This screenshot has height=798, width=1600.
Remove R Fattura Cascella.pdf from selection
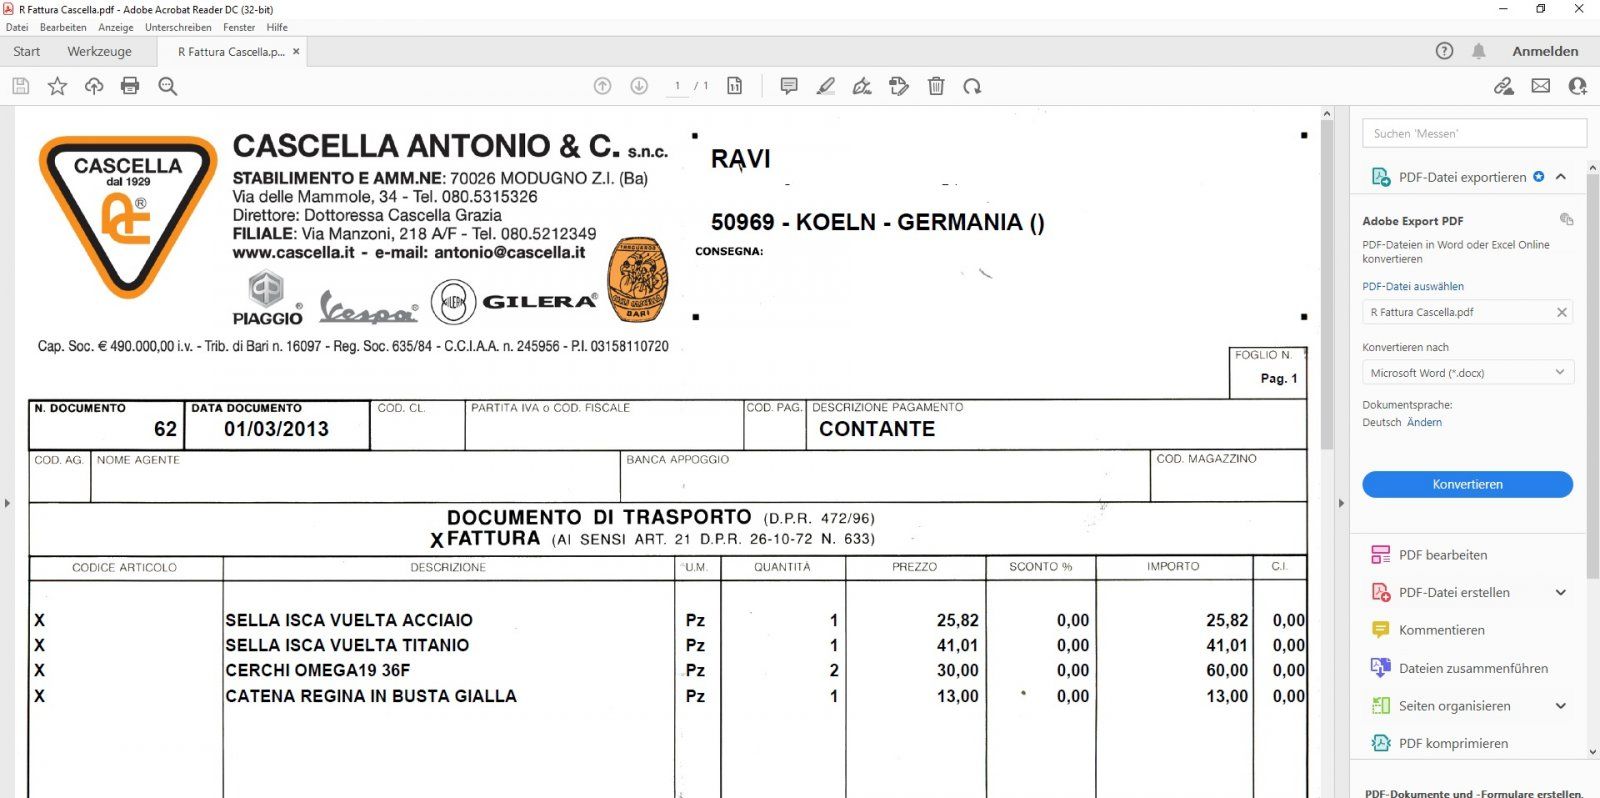[1561, 312]
